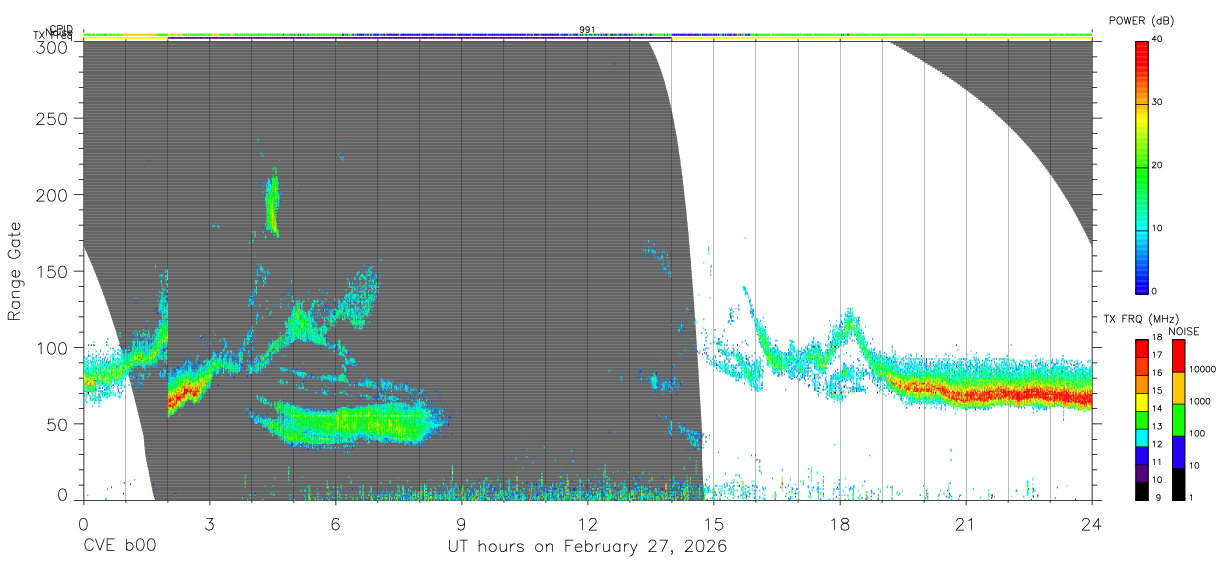Click the 200 tick on Range Gate axis
1228x567 pixels.
click(x=50, y=194)
